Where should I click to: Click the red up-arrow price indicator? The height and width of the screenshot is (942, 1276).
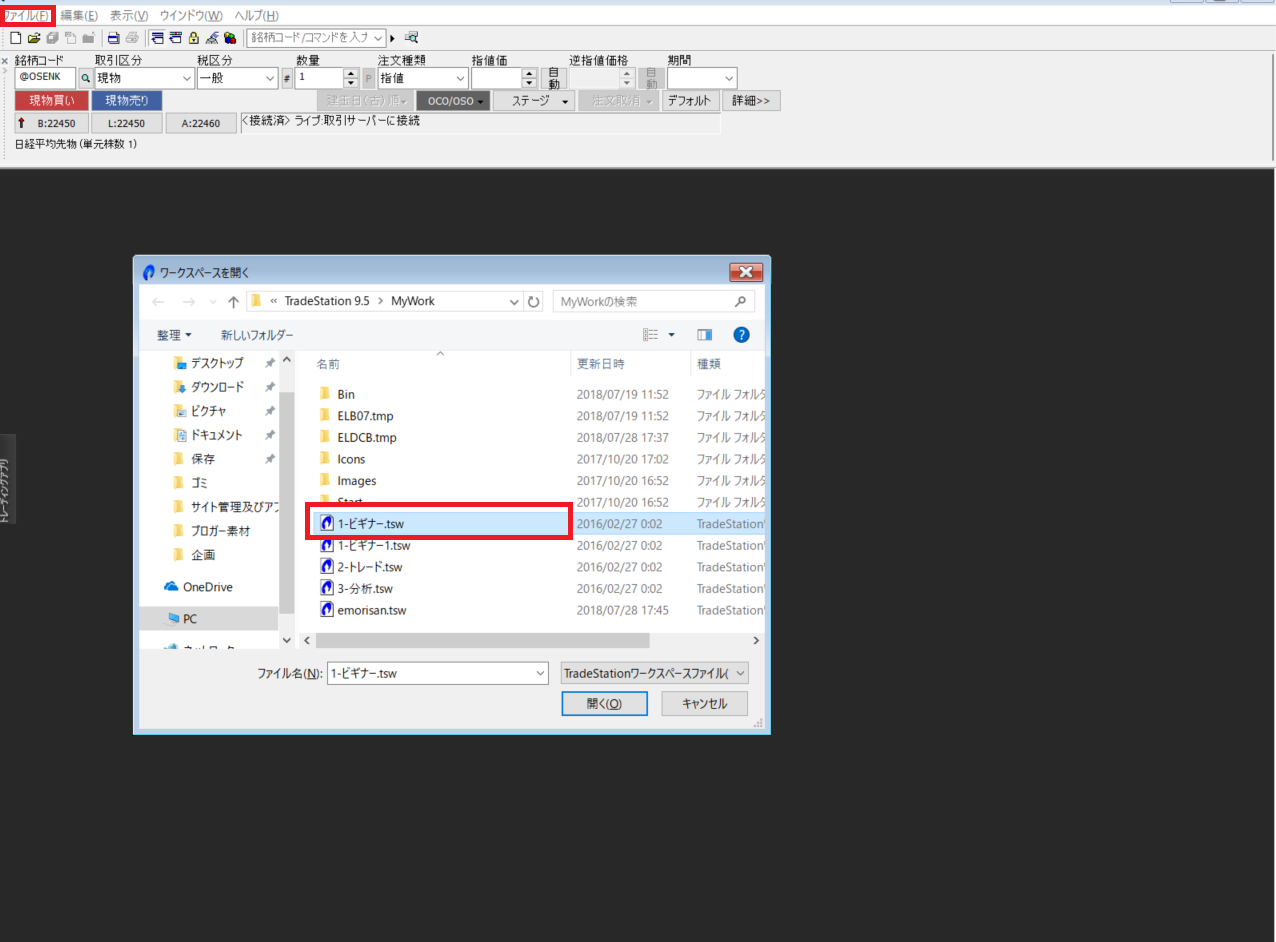(x=22, y=123)
